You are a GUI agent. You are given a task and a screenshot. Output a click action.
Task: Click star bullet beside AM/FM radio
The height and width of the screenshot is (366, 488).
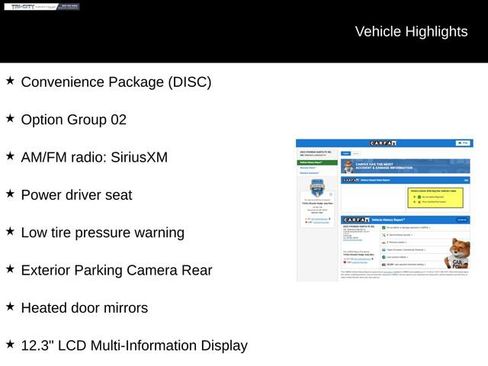coord(10,156)
